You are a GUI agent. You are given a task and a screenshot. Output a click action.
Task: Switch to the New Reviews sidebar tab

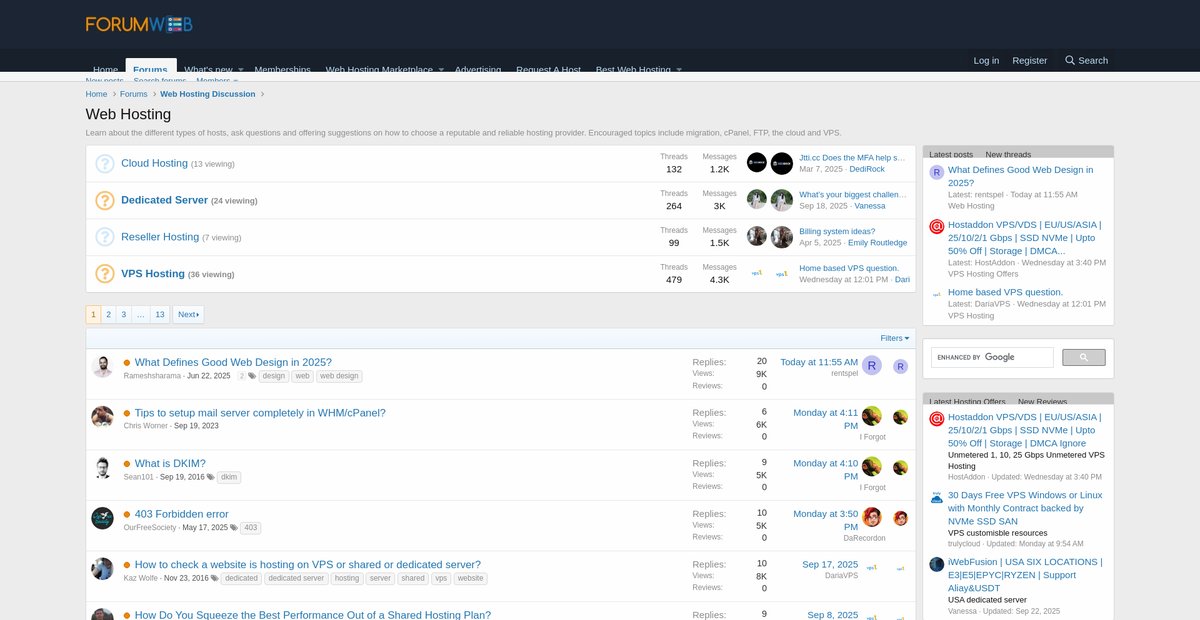click(1042, 401)
